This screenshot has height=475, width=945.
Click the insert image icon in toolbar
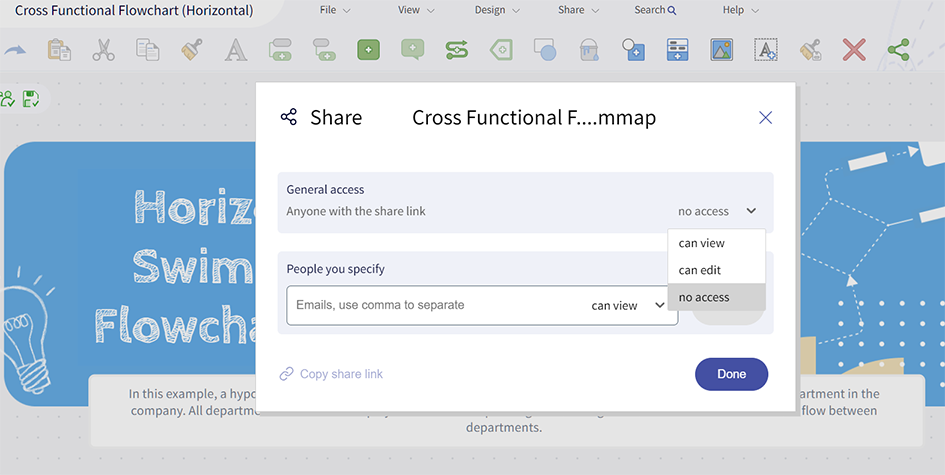[721, 49]
